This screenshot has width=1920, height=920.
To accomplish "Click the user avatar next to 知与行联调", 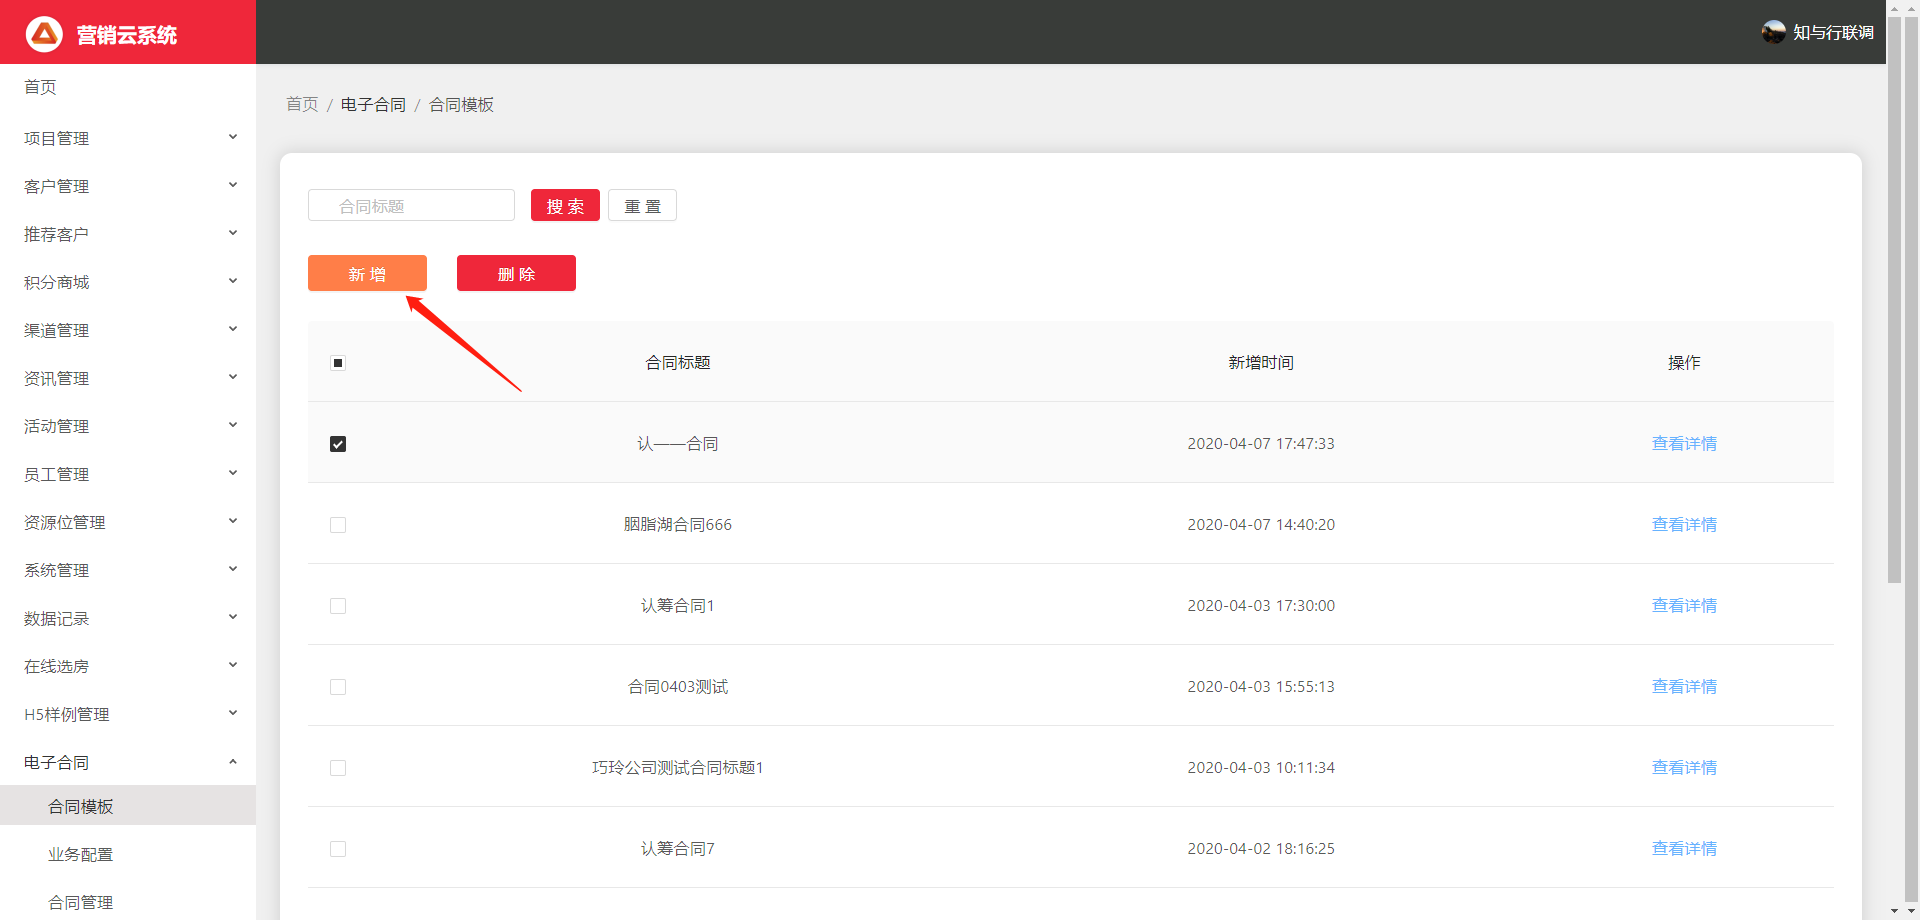I will tap(1773, 32).
